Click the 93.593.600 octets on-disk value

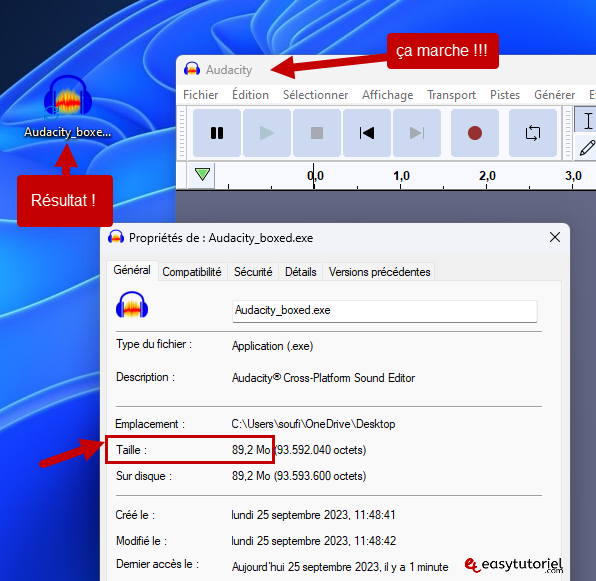pyautogui.click(x=320, y=476)
